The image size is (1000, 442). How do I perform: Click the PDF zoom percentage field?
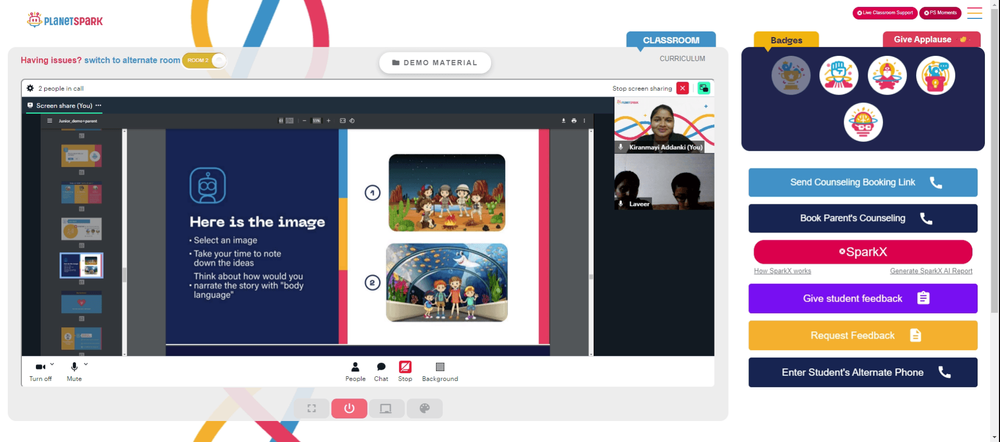pyautogui.click(x=316, y=120)
